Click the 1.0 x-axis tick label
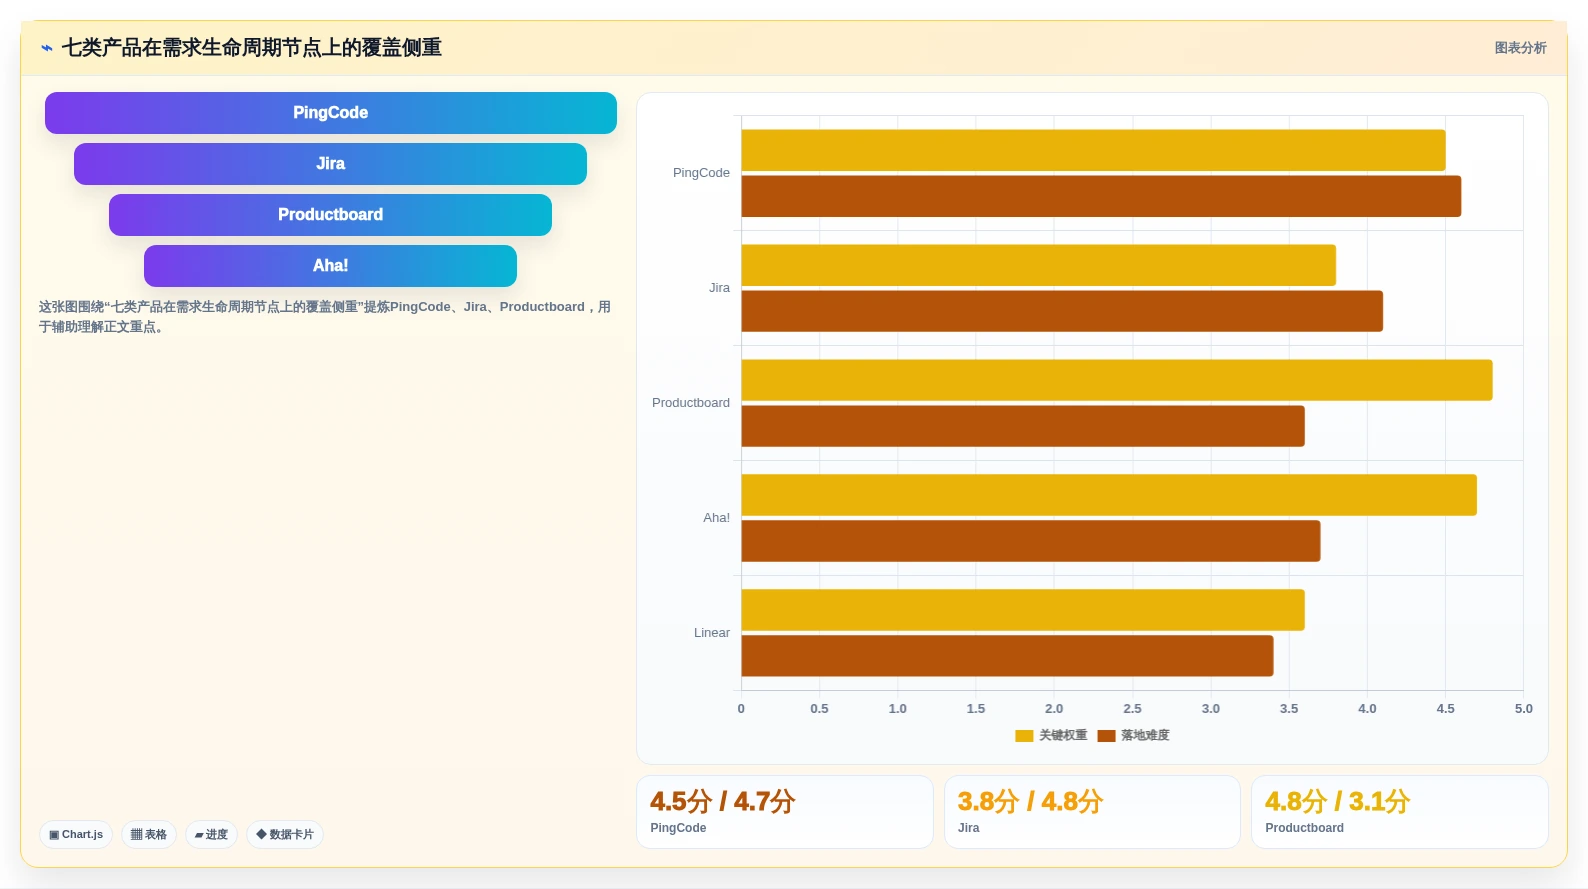 tap(898, 709)
